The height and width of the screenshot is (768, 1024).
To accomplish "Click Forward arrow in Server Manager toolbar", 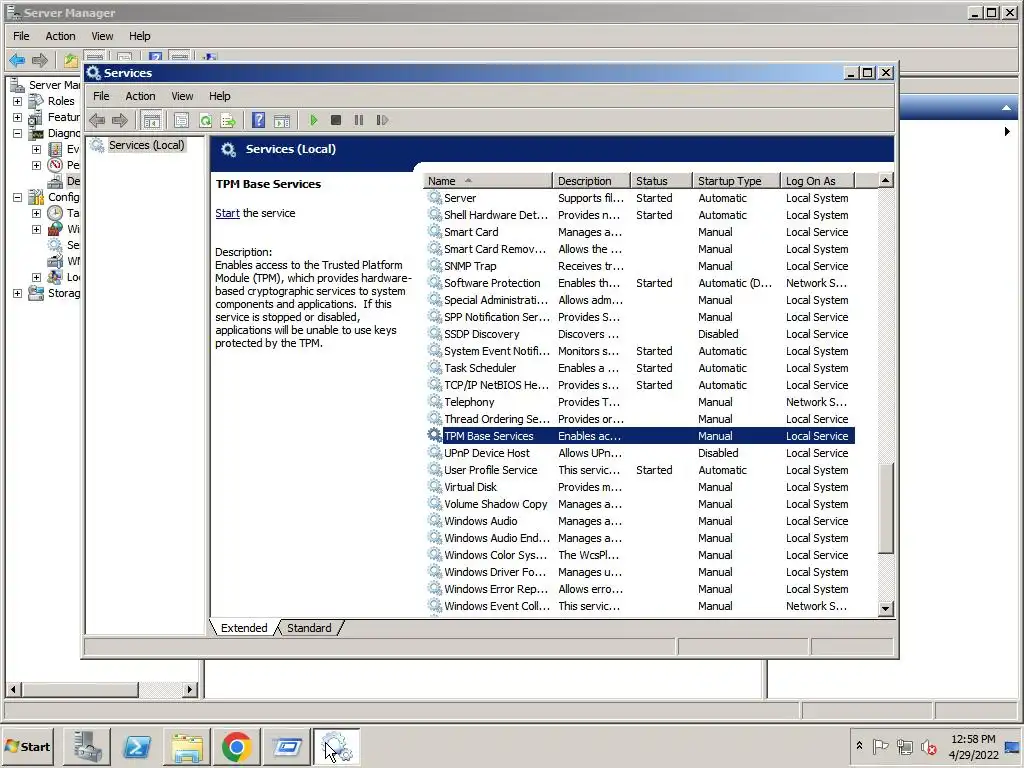I will 40,60.
